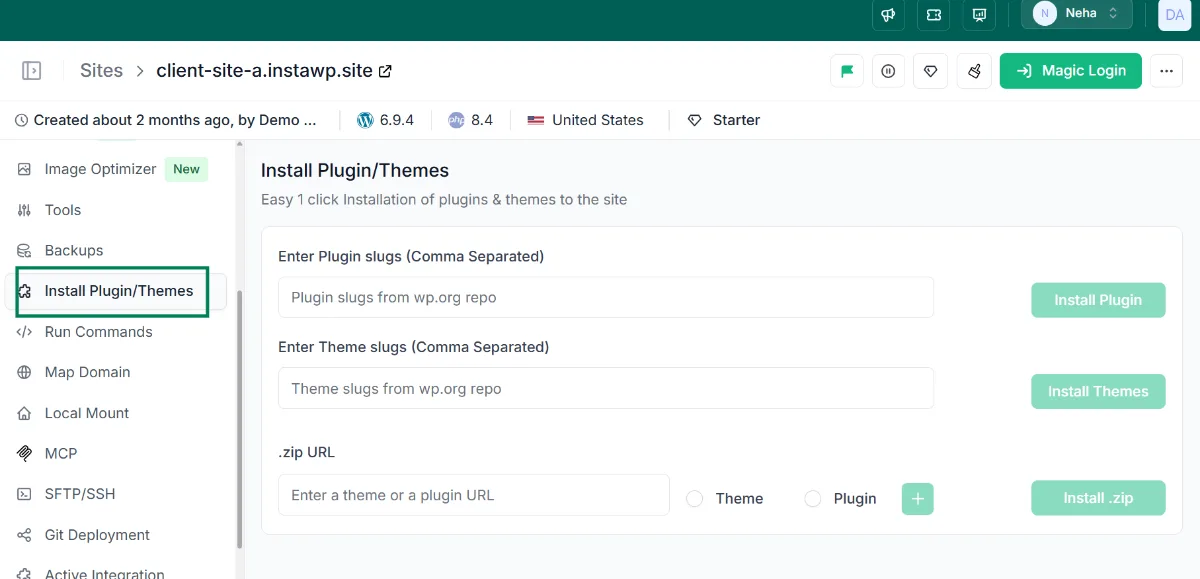Viewport: 1200px width, 579px height.
Task: Open the ticket icon in top bar
Action: [x=934, y=14]
